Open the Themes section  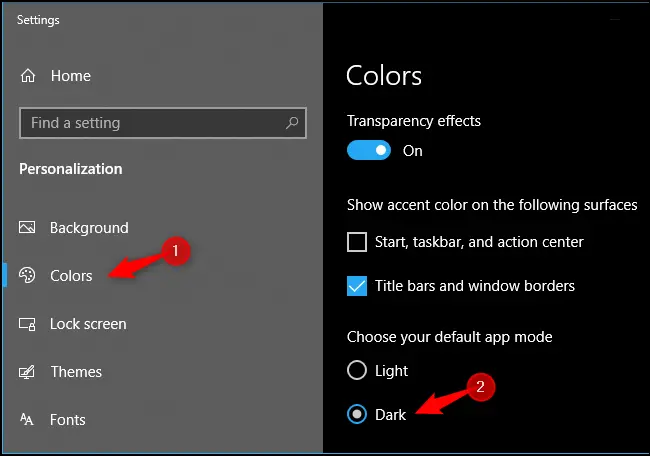coord(76,372)
